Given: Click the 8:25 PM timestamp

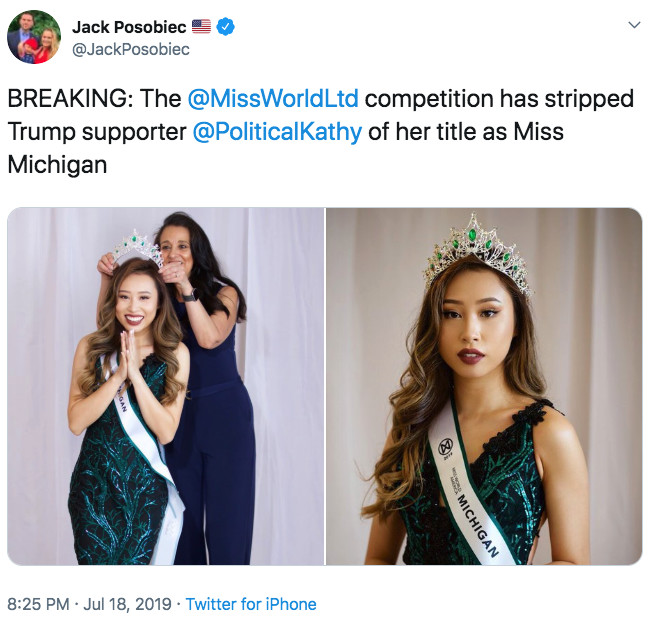Looking at the screenshot, I should [x=37, y=604].
